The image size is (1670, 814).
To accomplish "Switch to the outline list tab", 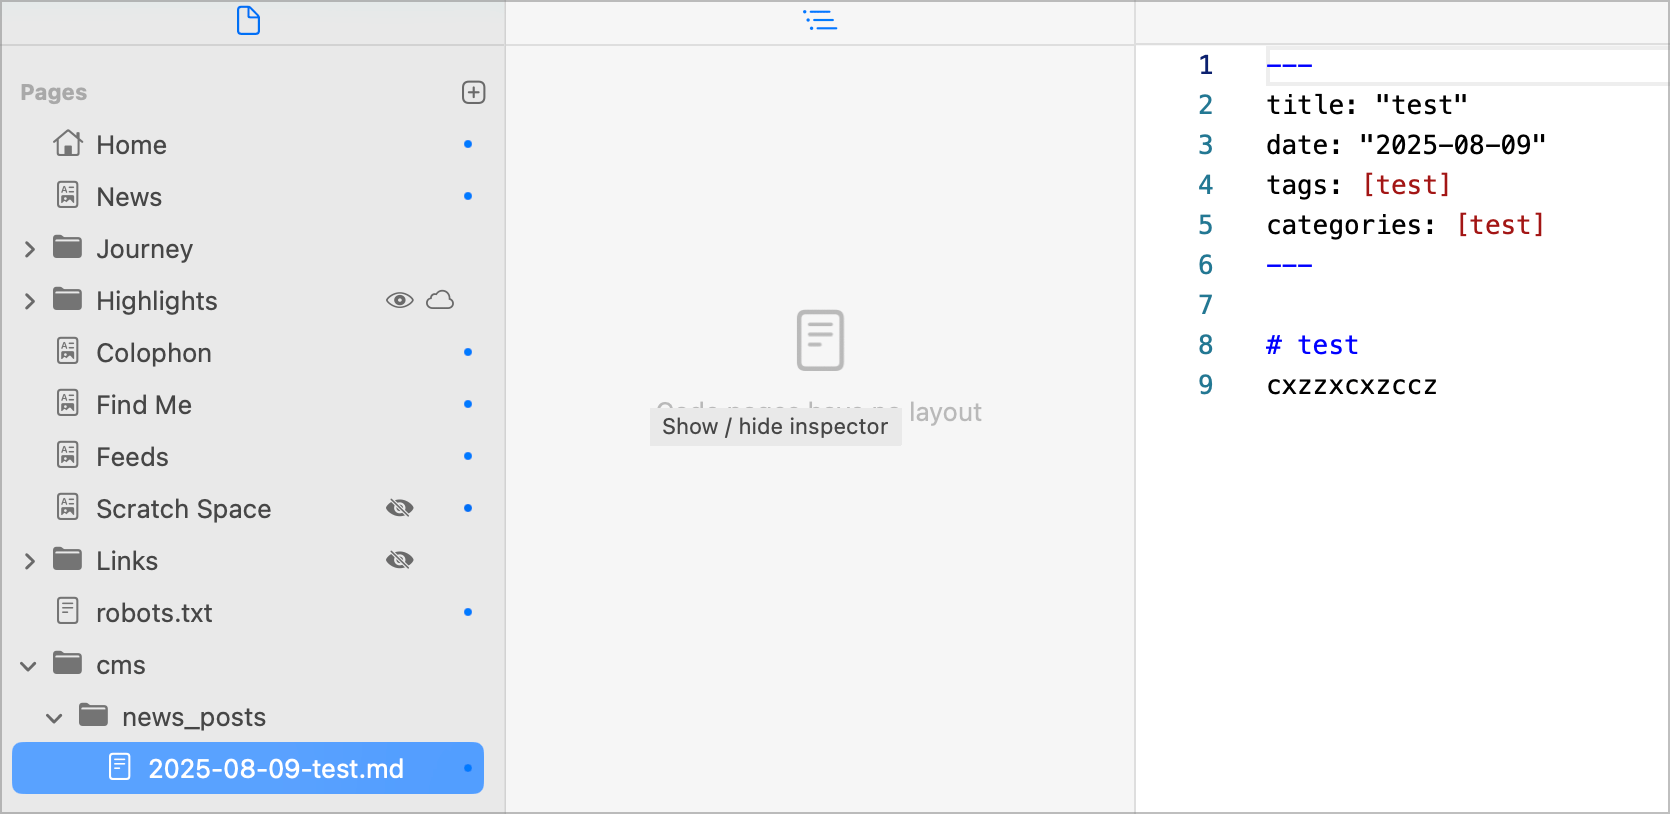I will [x=820, y=20].
